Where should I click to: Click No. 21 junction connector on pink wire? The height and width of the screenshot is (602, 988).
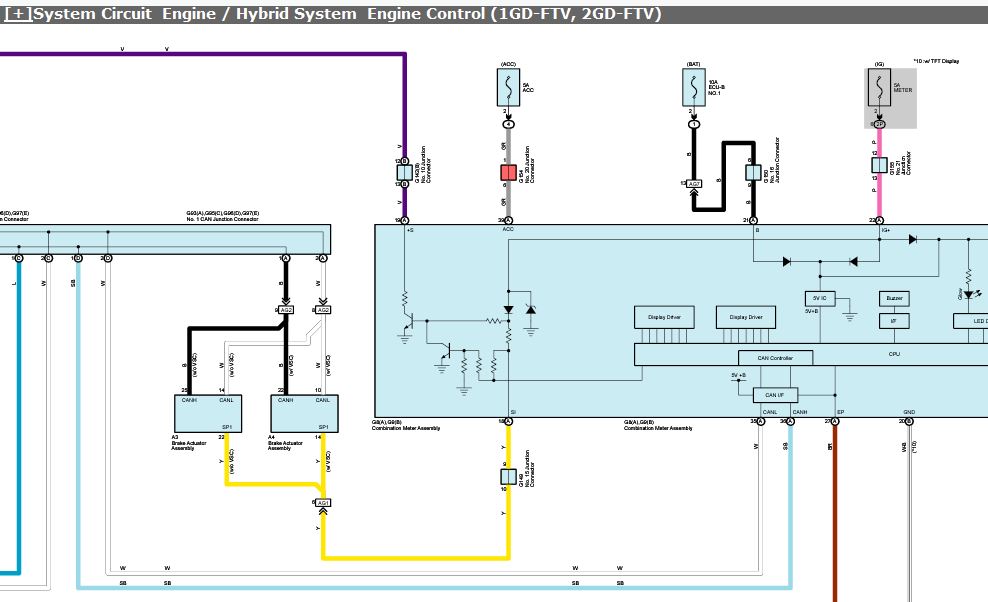tap(880, 173)
